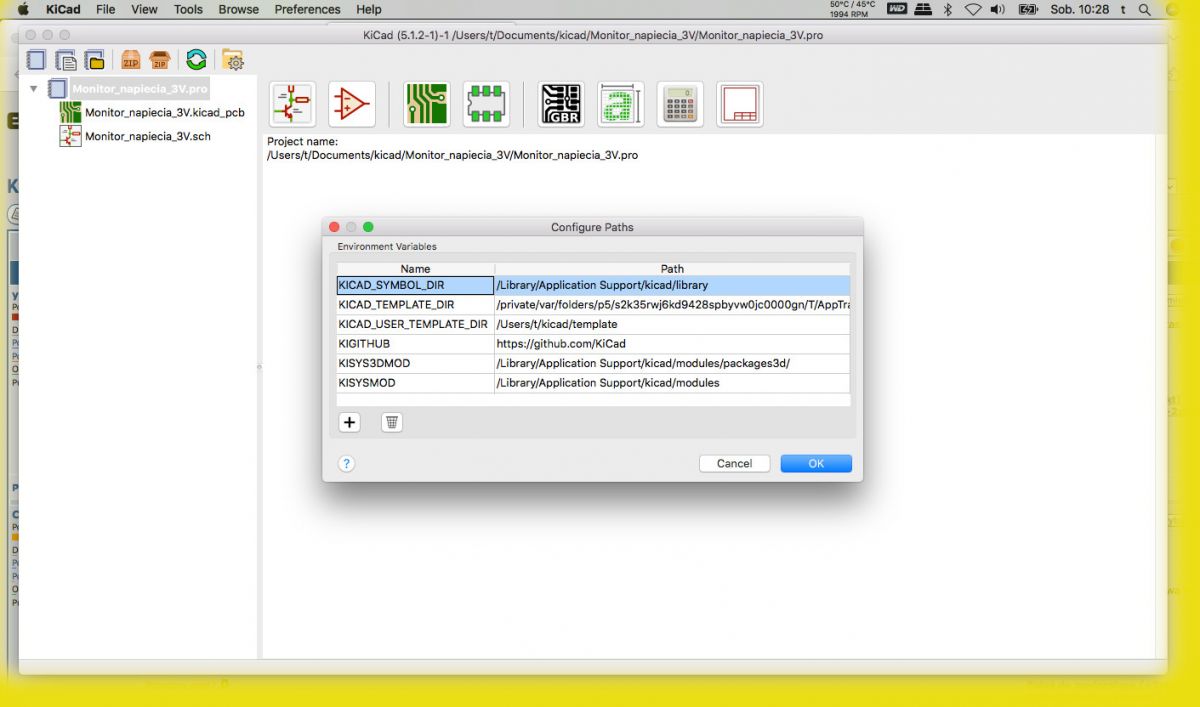Open the File menu
Viewport: 1200px width, 707px height.
(105, 9)
